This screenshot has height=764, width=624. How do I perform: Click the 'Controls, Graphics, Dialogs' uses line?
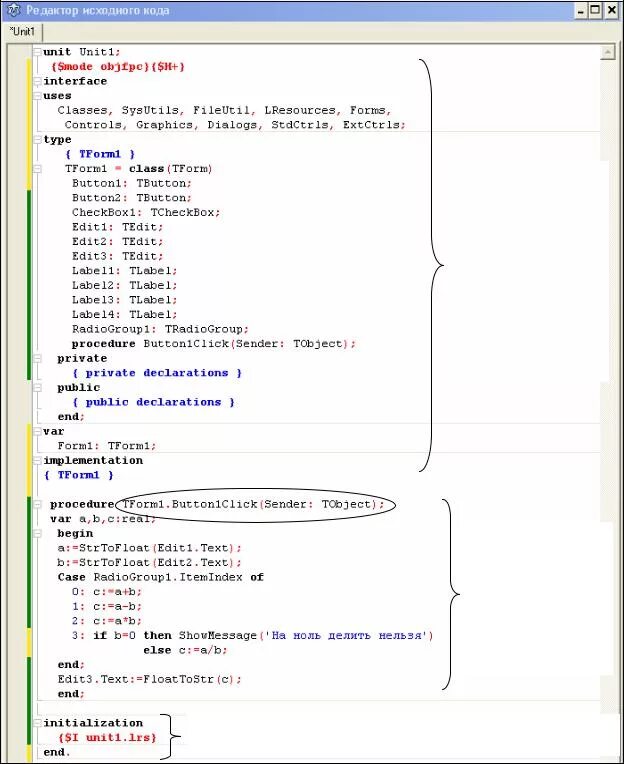click(x=235, y=125)
